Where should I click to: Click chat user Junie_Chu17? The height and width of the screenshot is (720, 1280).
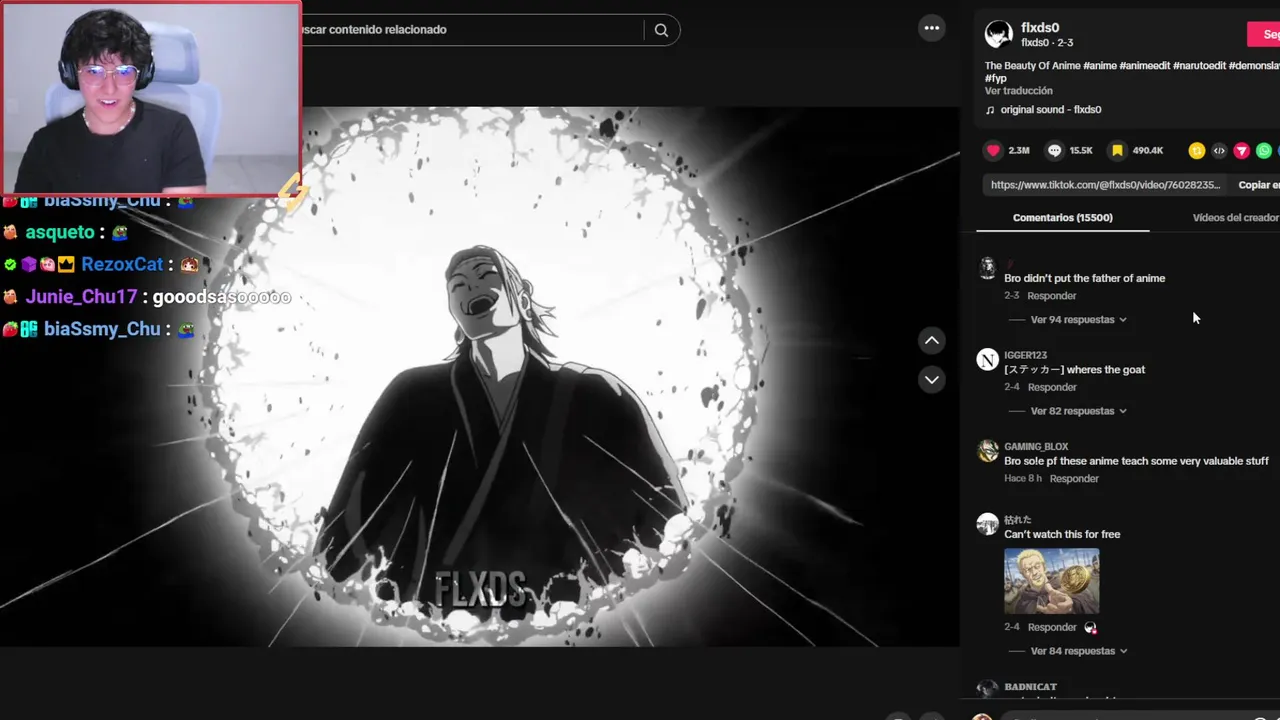81,297
